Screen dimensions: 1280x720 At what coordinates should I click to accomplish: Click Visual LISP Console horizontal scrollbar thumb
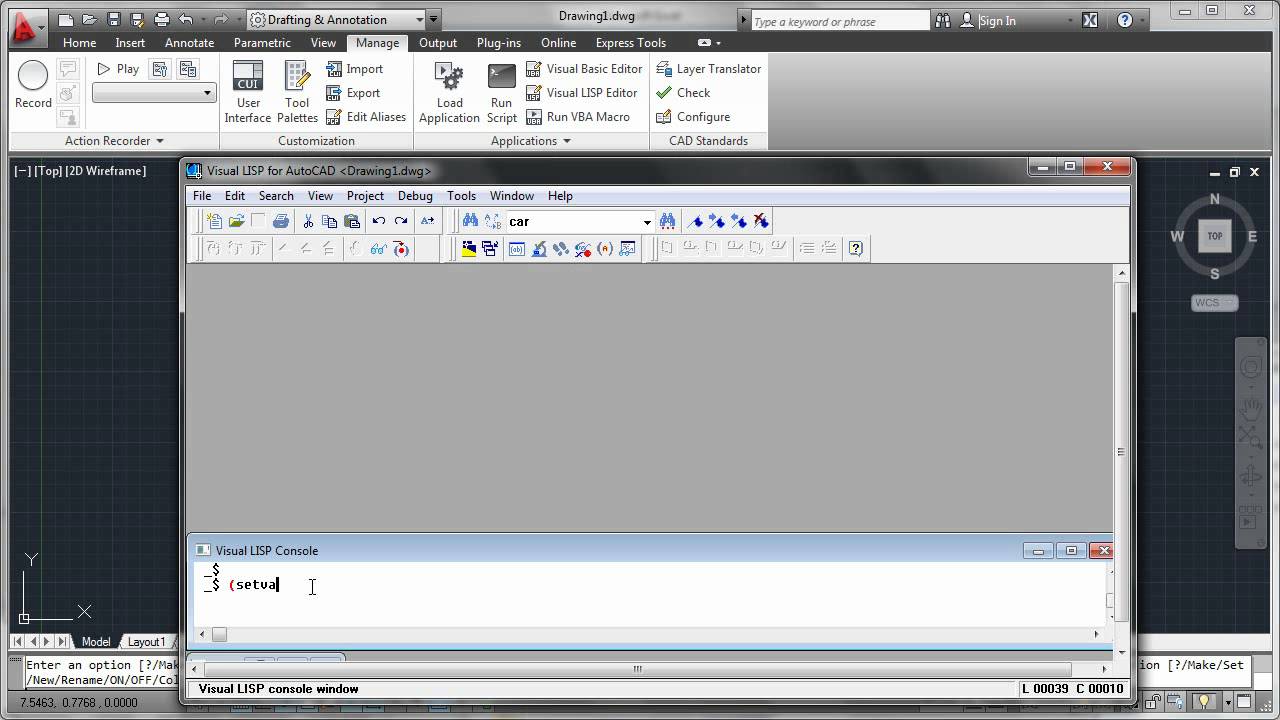coord(219,634)
